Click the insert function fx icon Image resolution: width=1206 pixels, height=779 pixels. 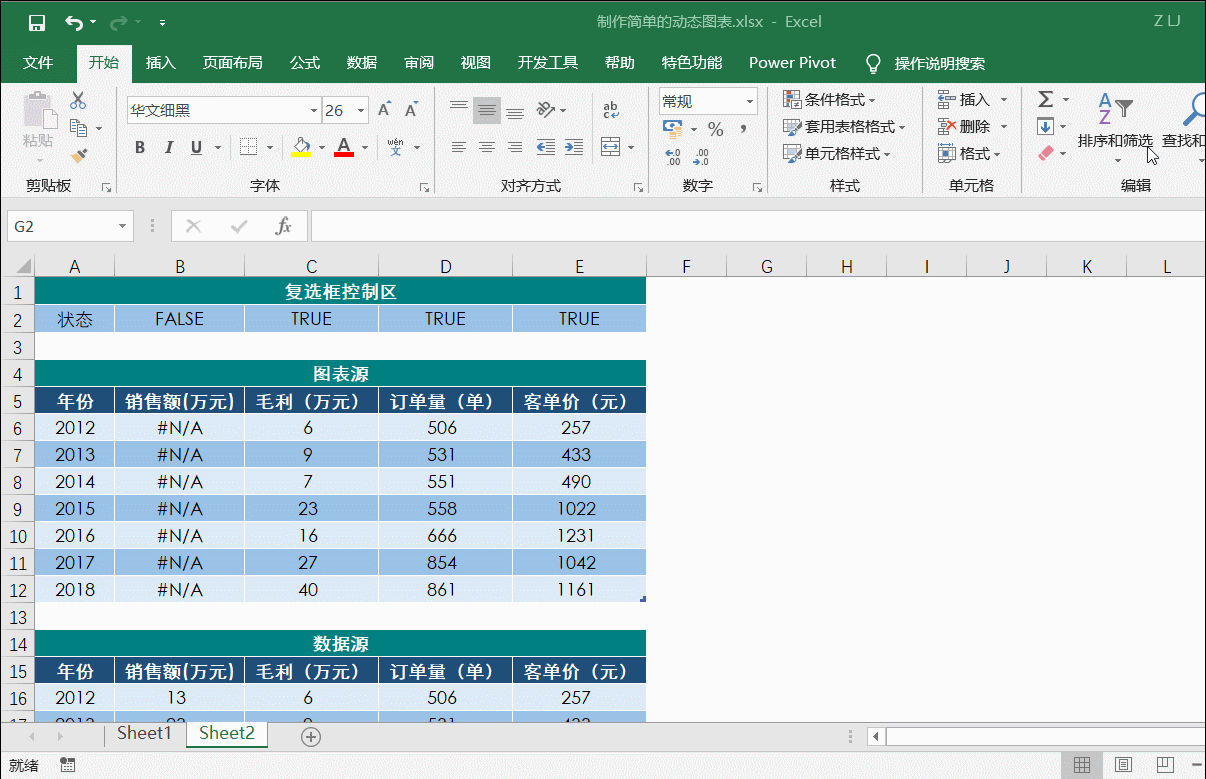(283, 227)
